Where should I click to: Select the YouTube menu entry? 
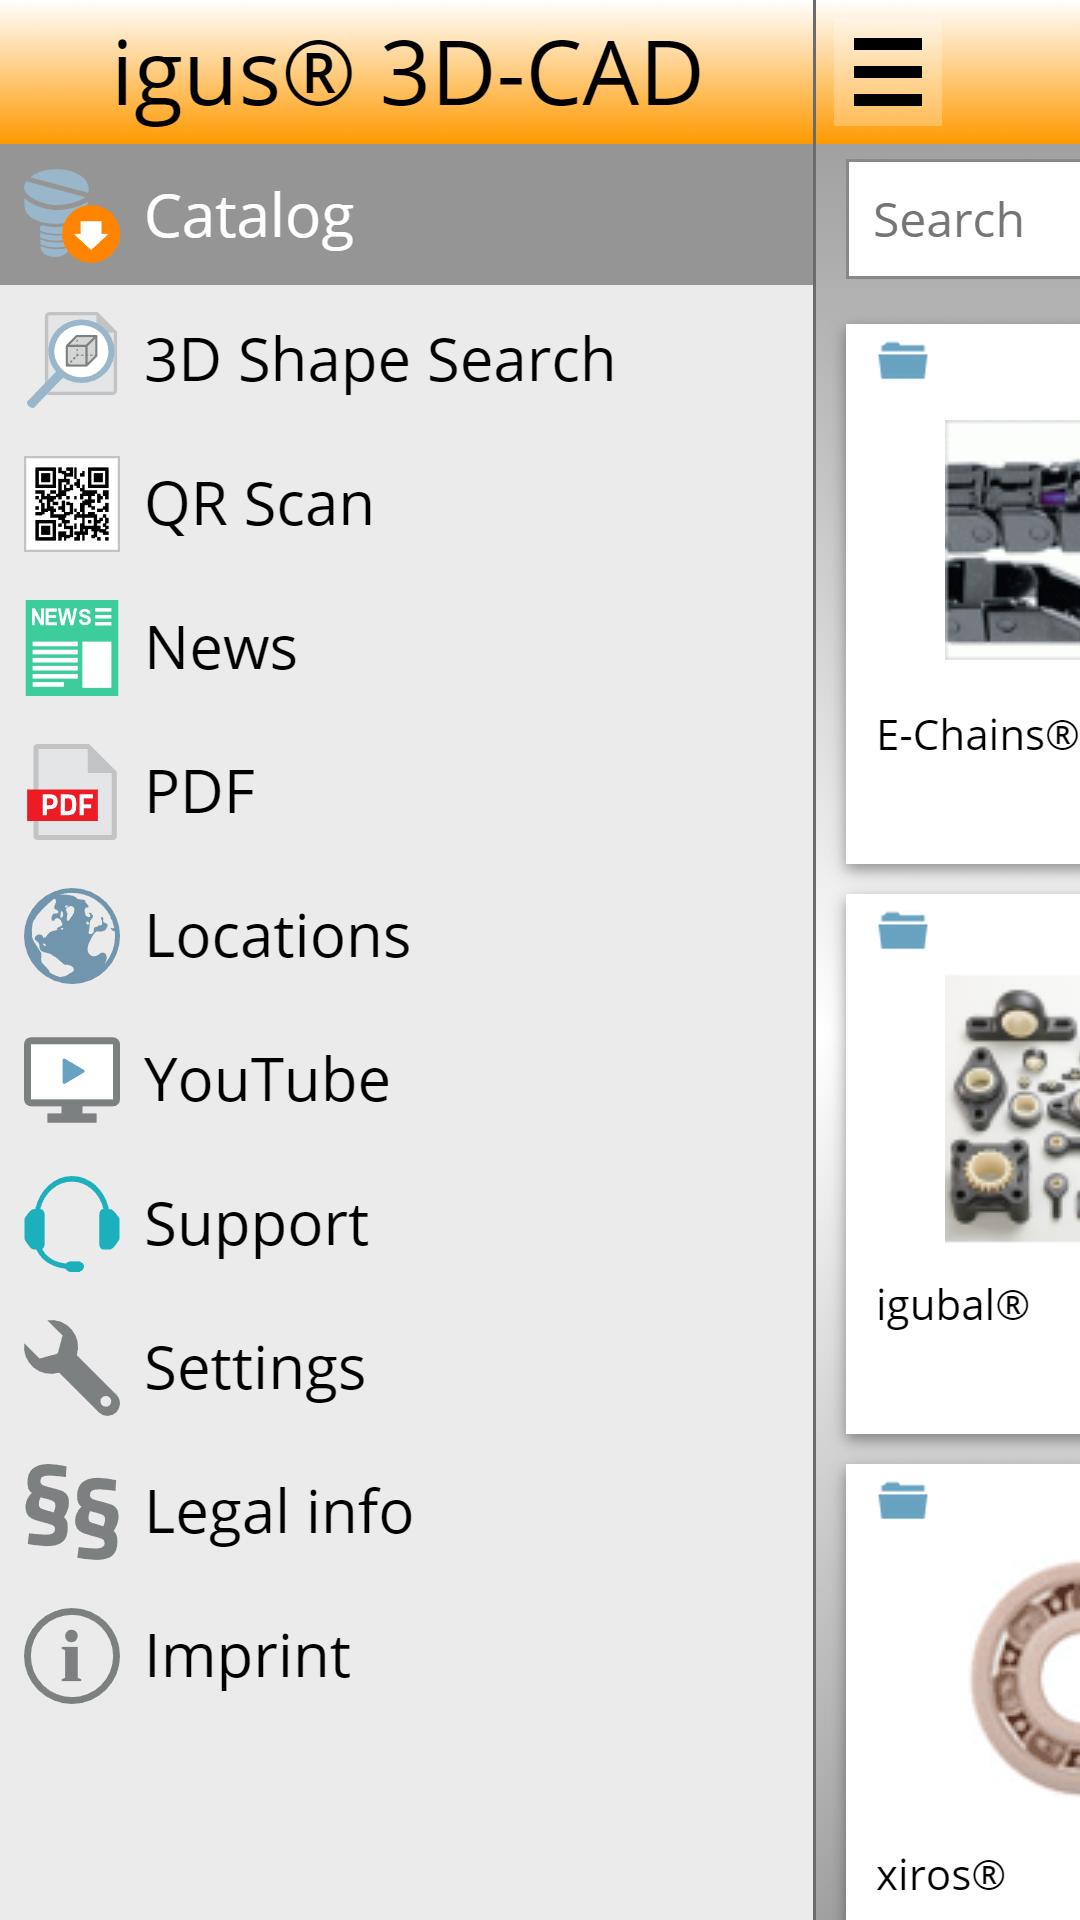click(406, 1080)
